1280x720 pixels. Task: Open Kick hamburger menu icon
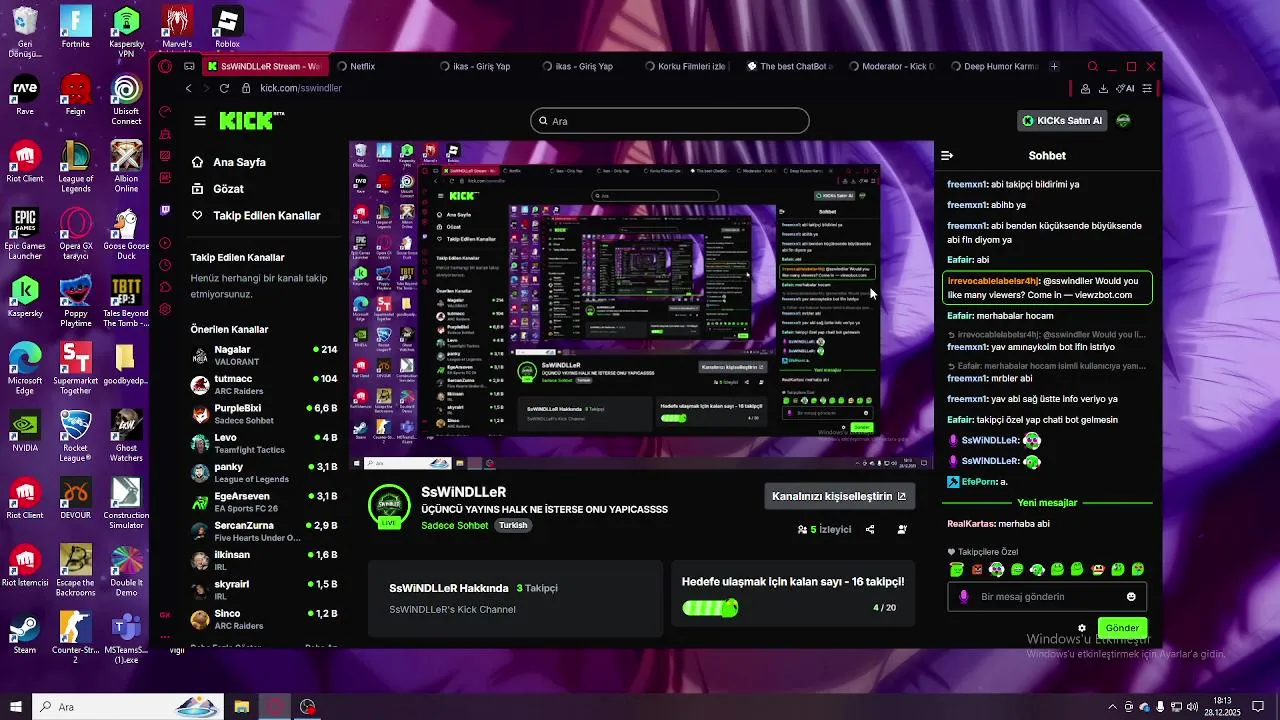(200, 121)
